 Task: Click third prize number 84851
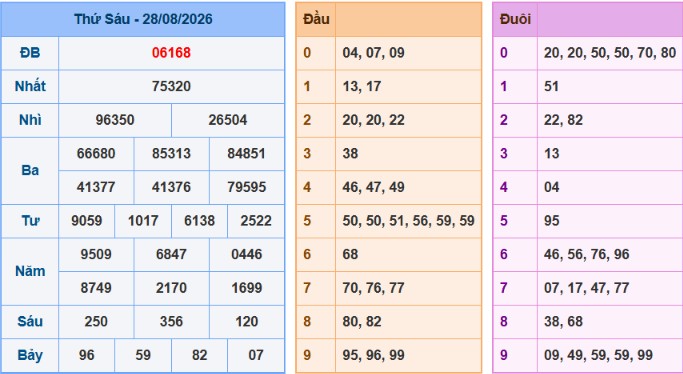click(247, 153)
